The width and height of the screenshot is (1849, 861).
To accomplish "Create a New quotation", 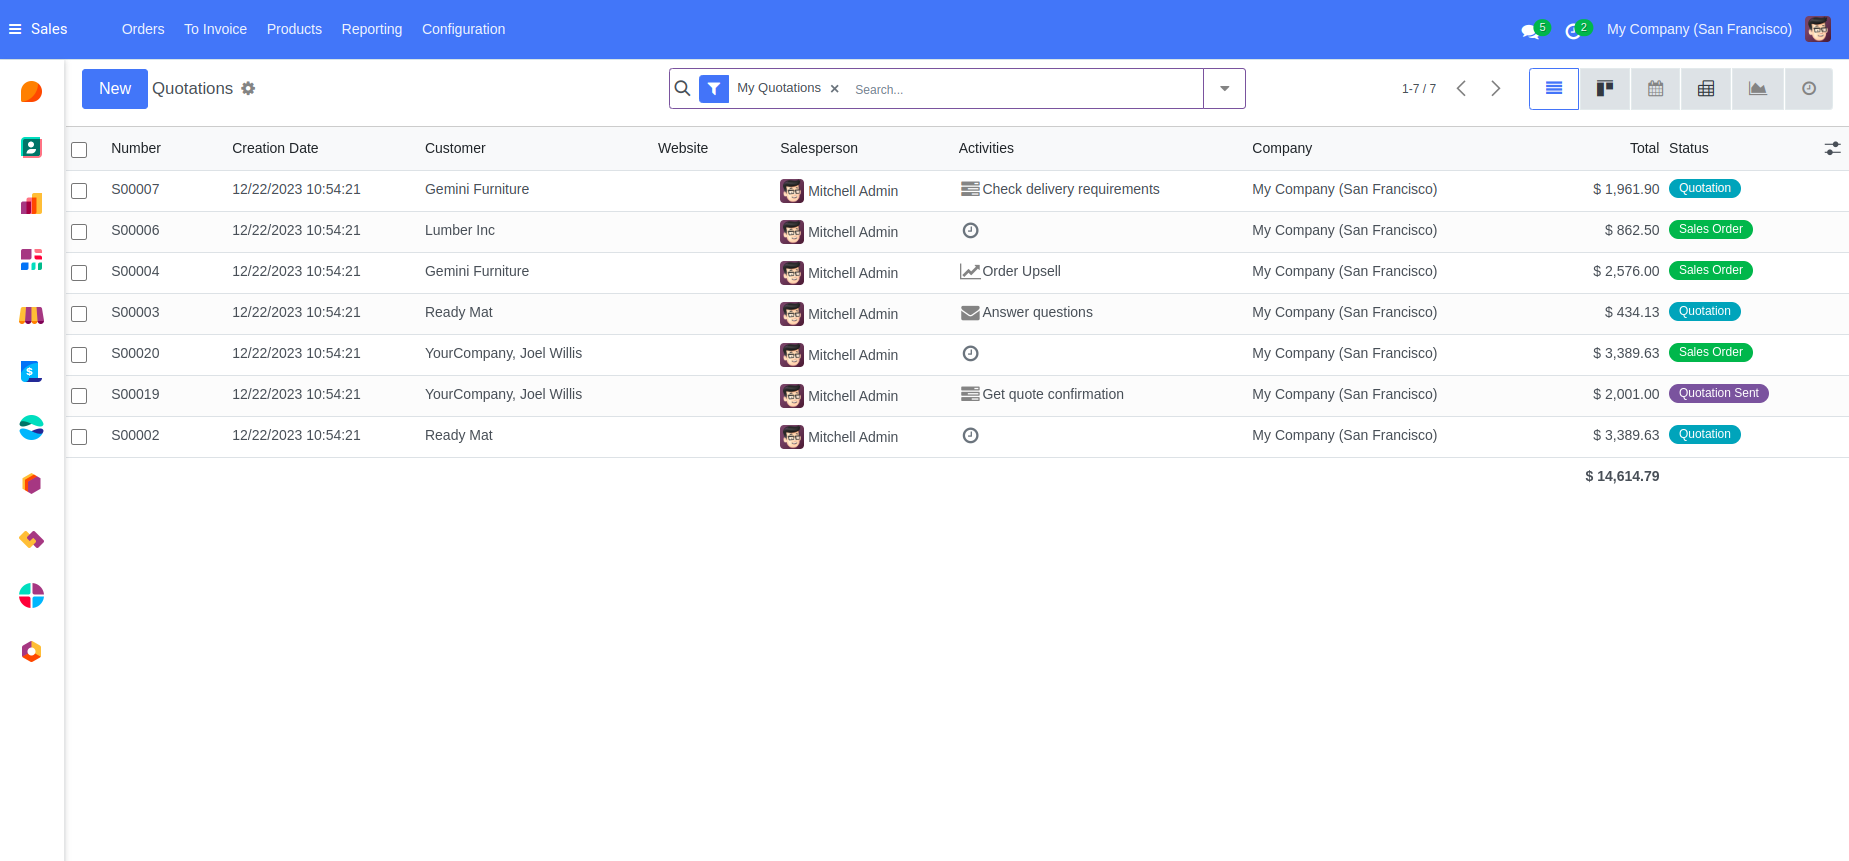I will 115,89.
